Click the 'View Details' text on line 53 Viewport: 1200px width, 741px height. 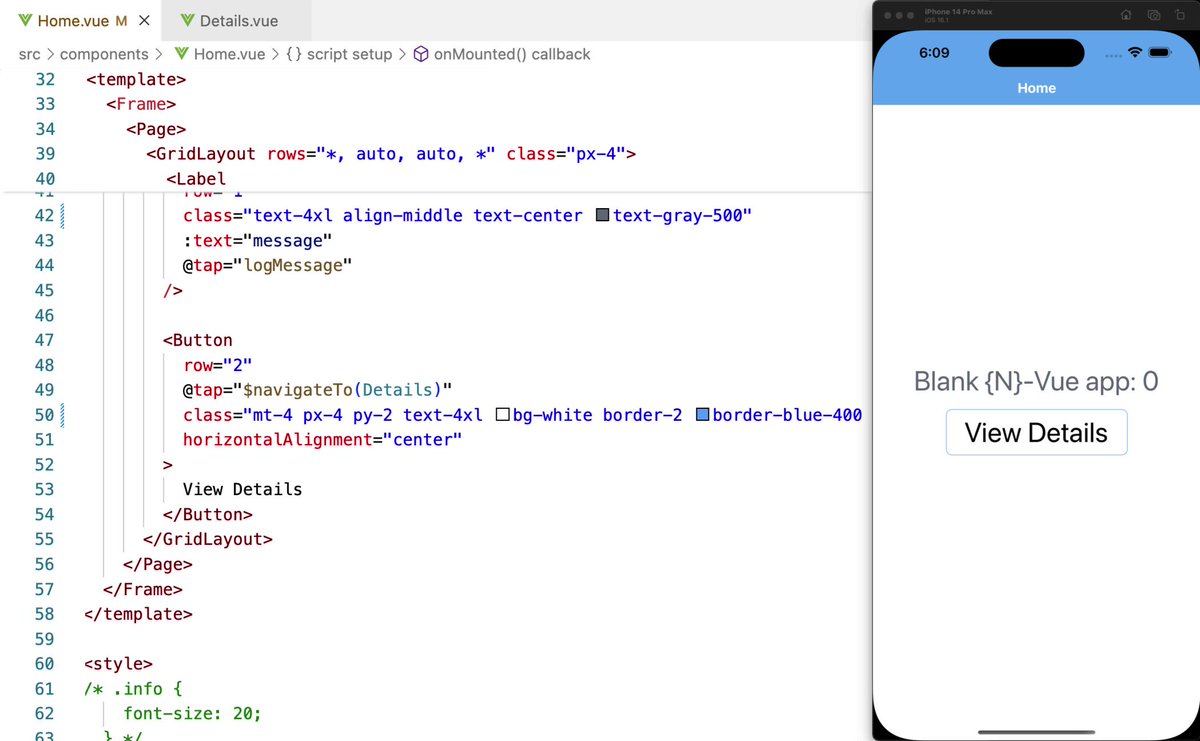point(242,490)
